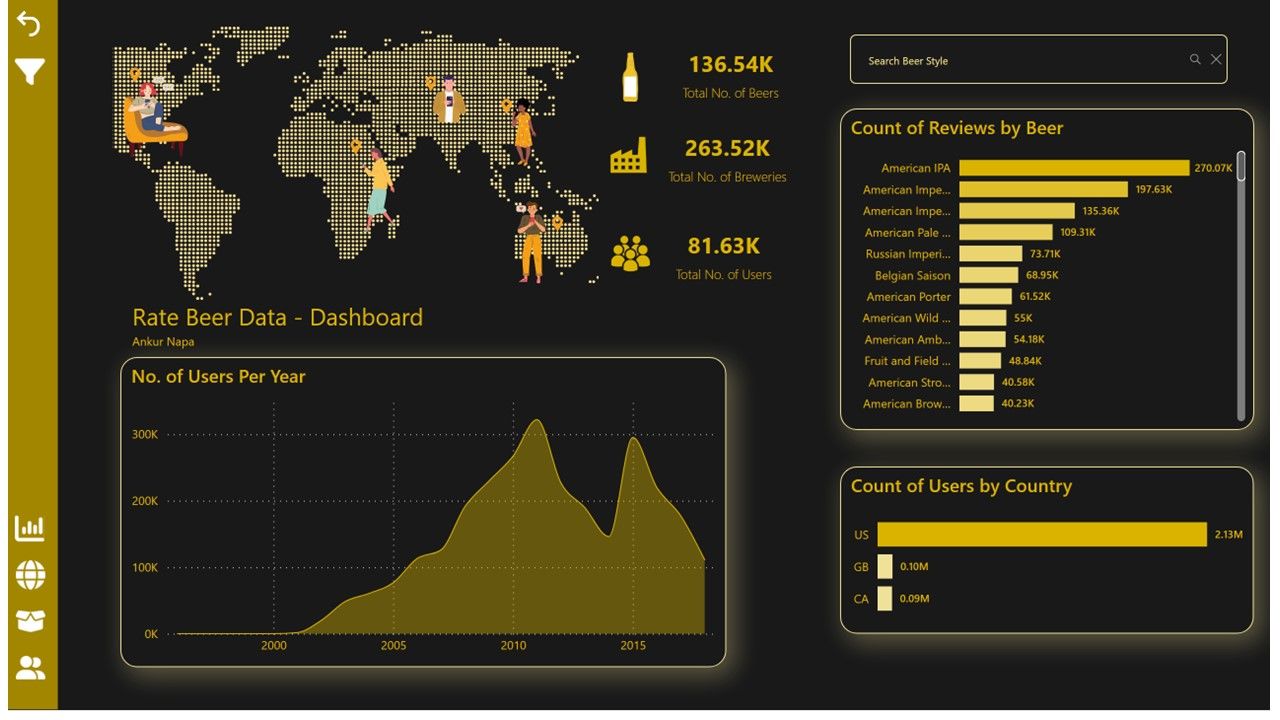Click the 2015 label on the year axis
This screenshot has width=1280, height=720.
click(x=633, y=646)
